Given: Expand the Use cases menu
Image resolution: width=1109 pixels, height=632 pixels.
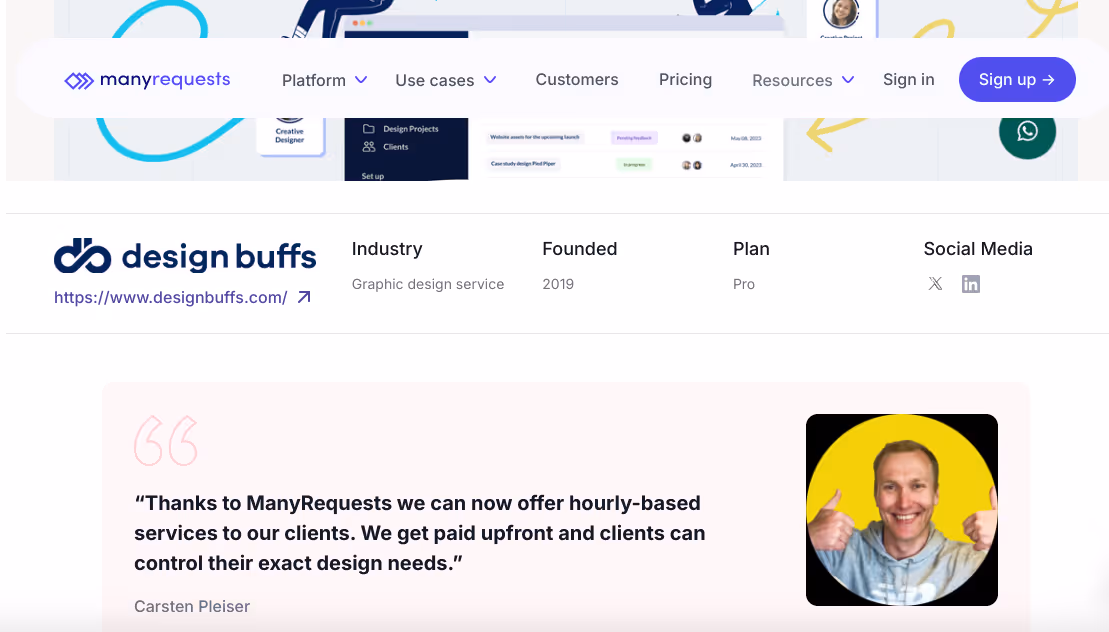Looking at the screenshot, I should (446, 80).
